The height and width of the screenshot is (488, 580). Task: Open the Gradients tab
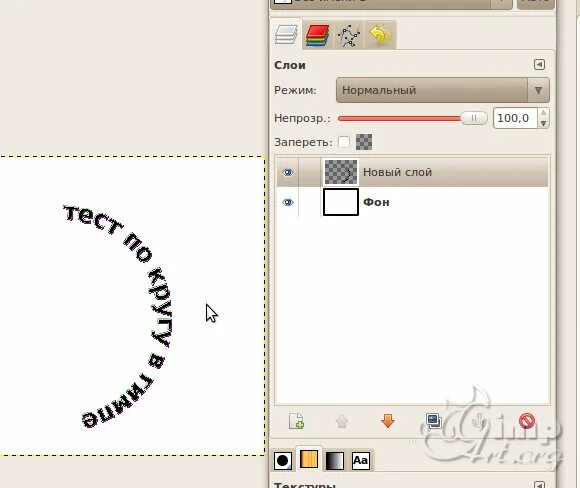point(335,460)
